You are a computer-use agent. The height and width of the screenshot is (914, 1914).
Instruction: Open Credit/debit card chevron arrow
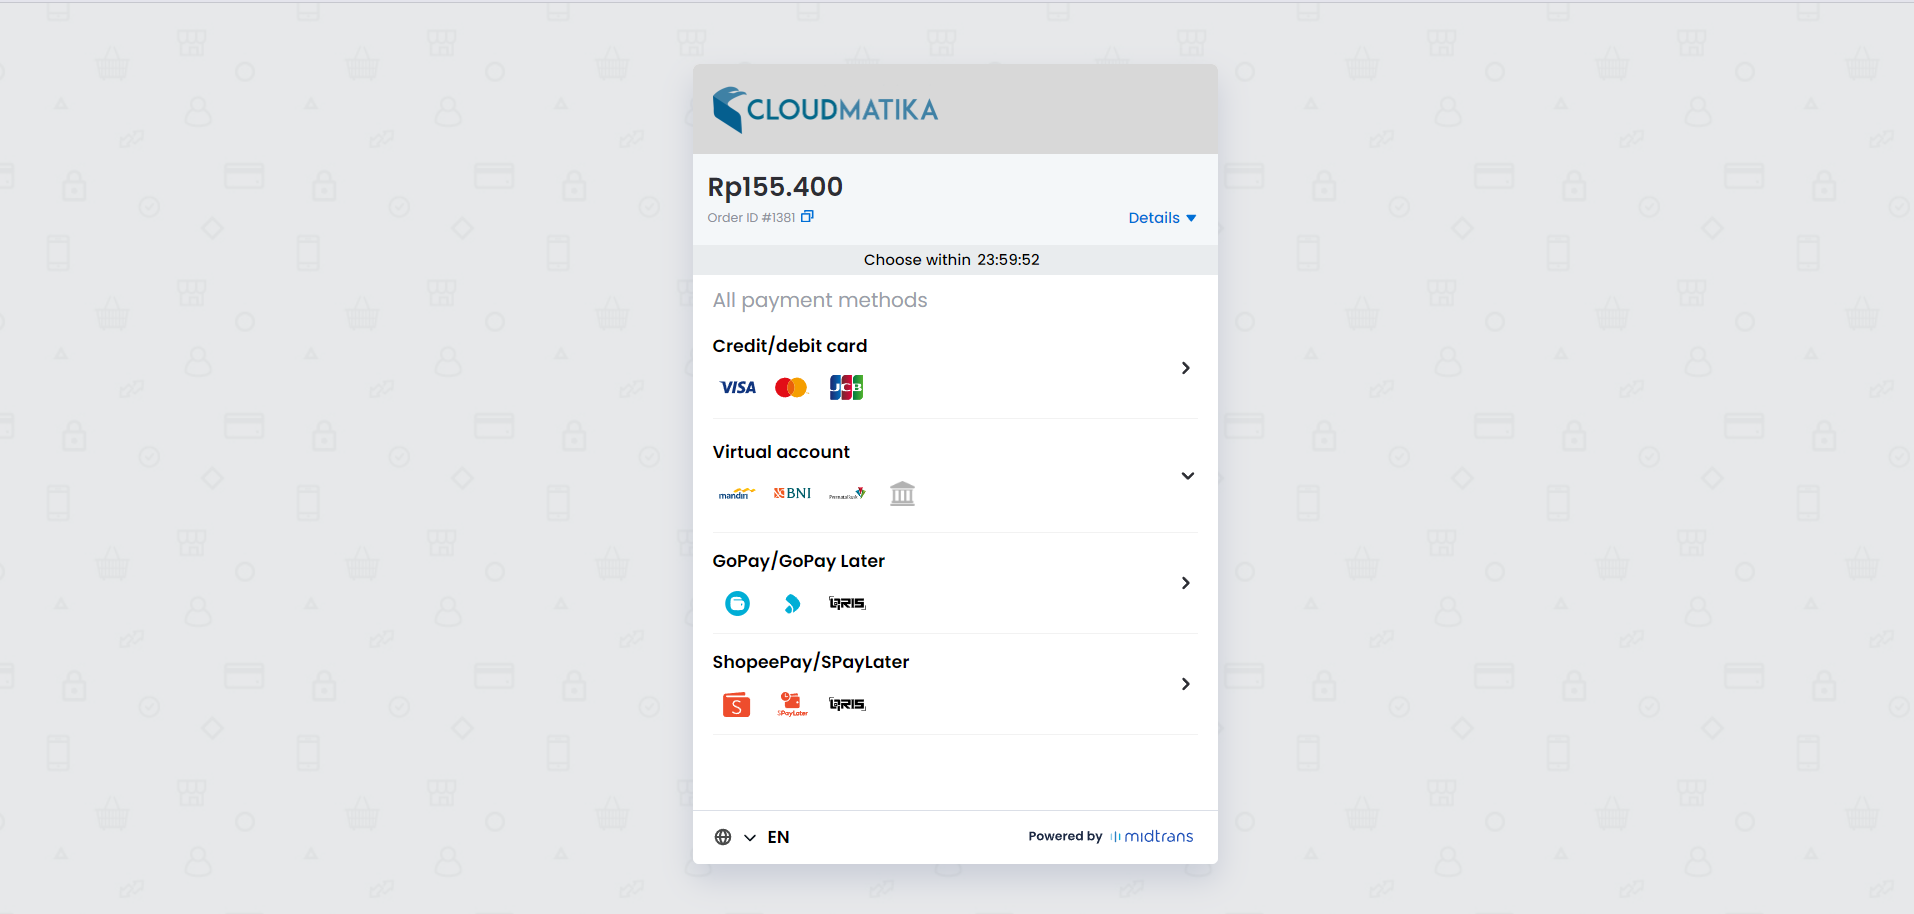pos(1186,368)
